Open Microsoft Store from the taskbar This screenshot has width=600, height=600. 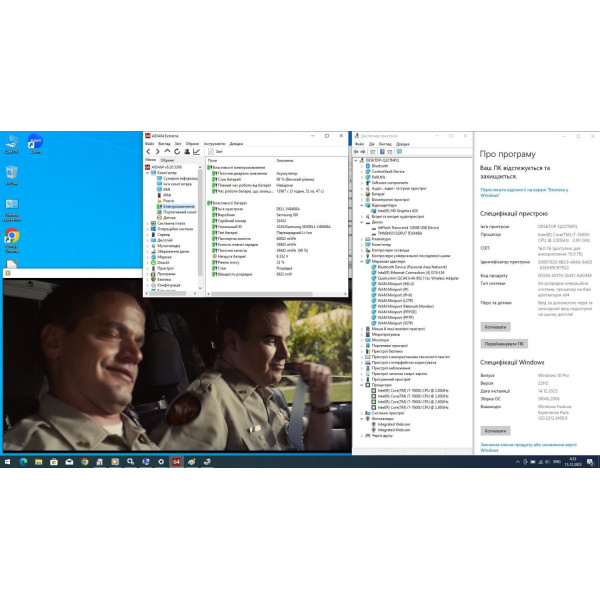coord(54,462)
